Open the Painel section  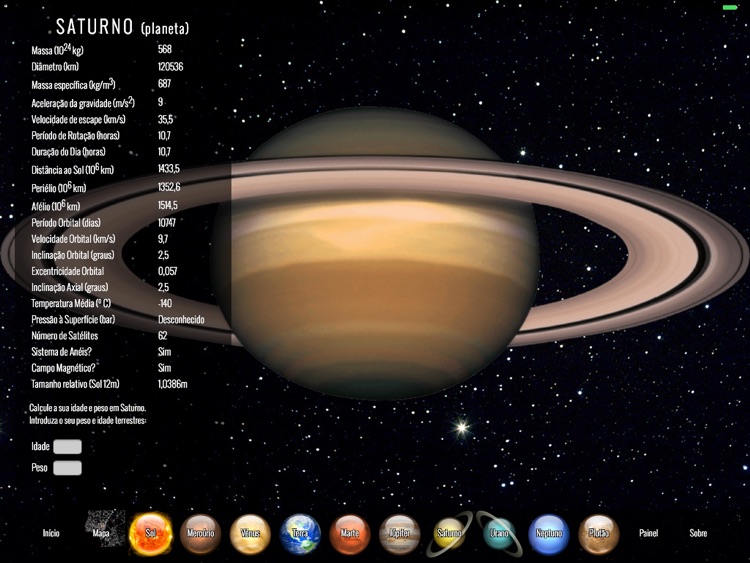tap(648, 533)
